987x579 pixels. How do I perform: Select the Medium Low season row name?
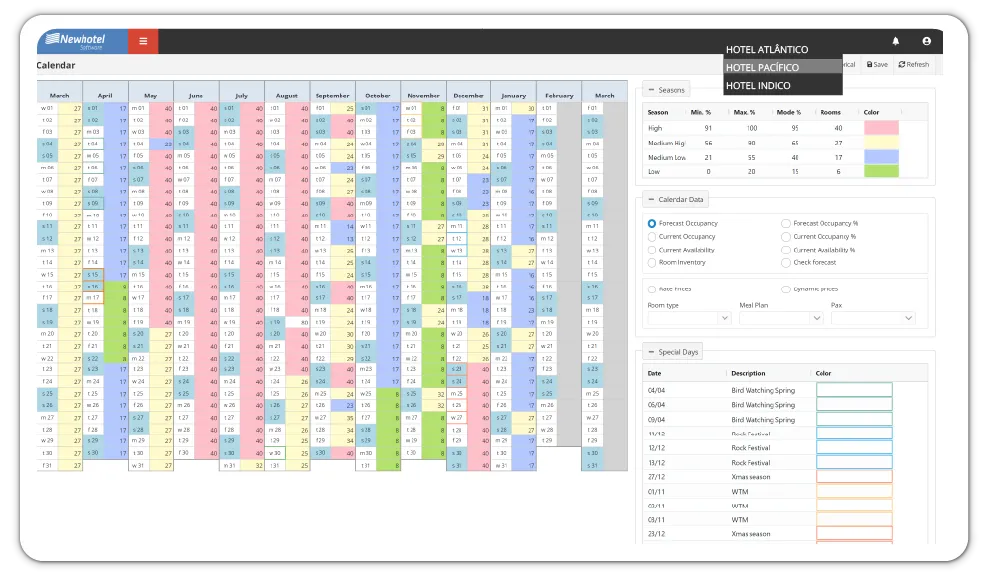tap(667, 157)
